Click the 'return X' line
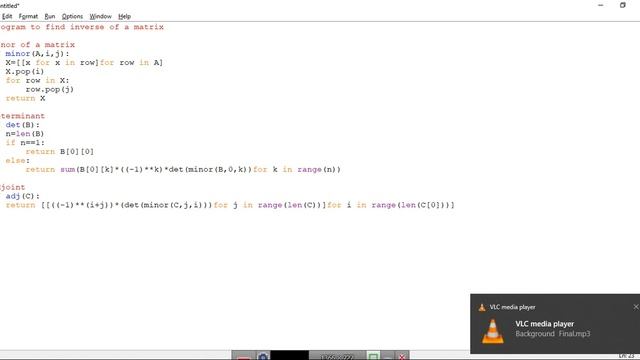The width and height of the screenshot is (640, 360). tap(25, 98)
